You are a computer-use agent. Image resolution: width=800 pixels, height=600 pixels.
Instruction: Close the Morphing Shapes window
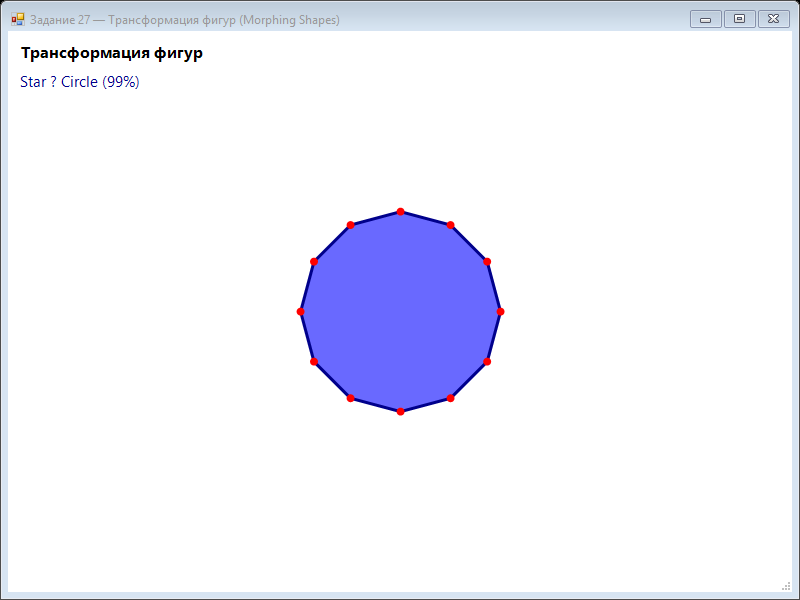click(773, 19)
